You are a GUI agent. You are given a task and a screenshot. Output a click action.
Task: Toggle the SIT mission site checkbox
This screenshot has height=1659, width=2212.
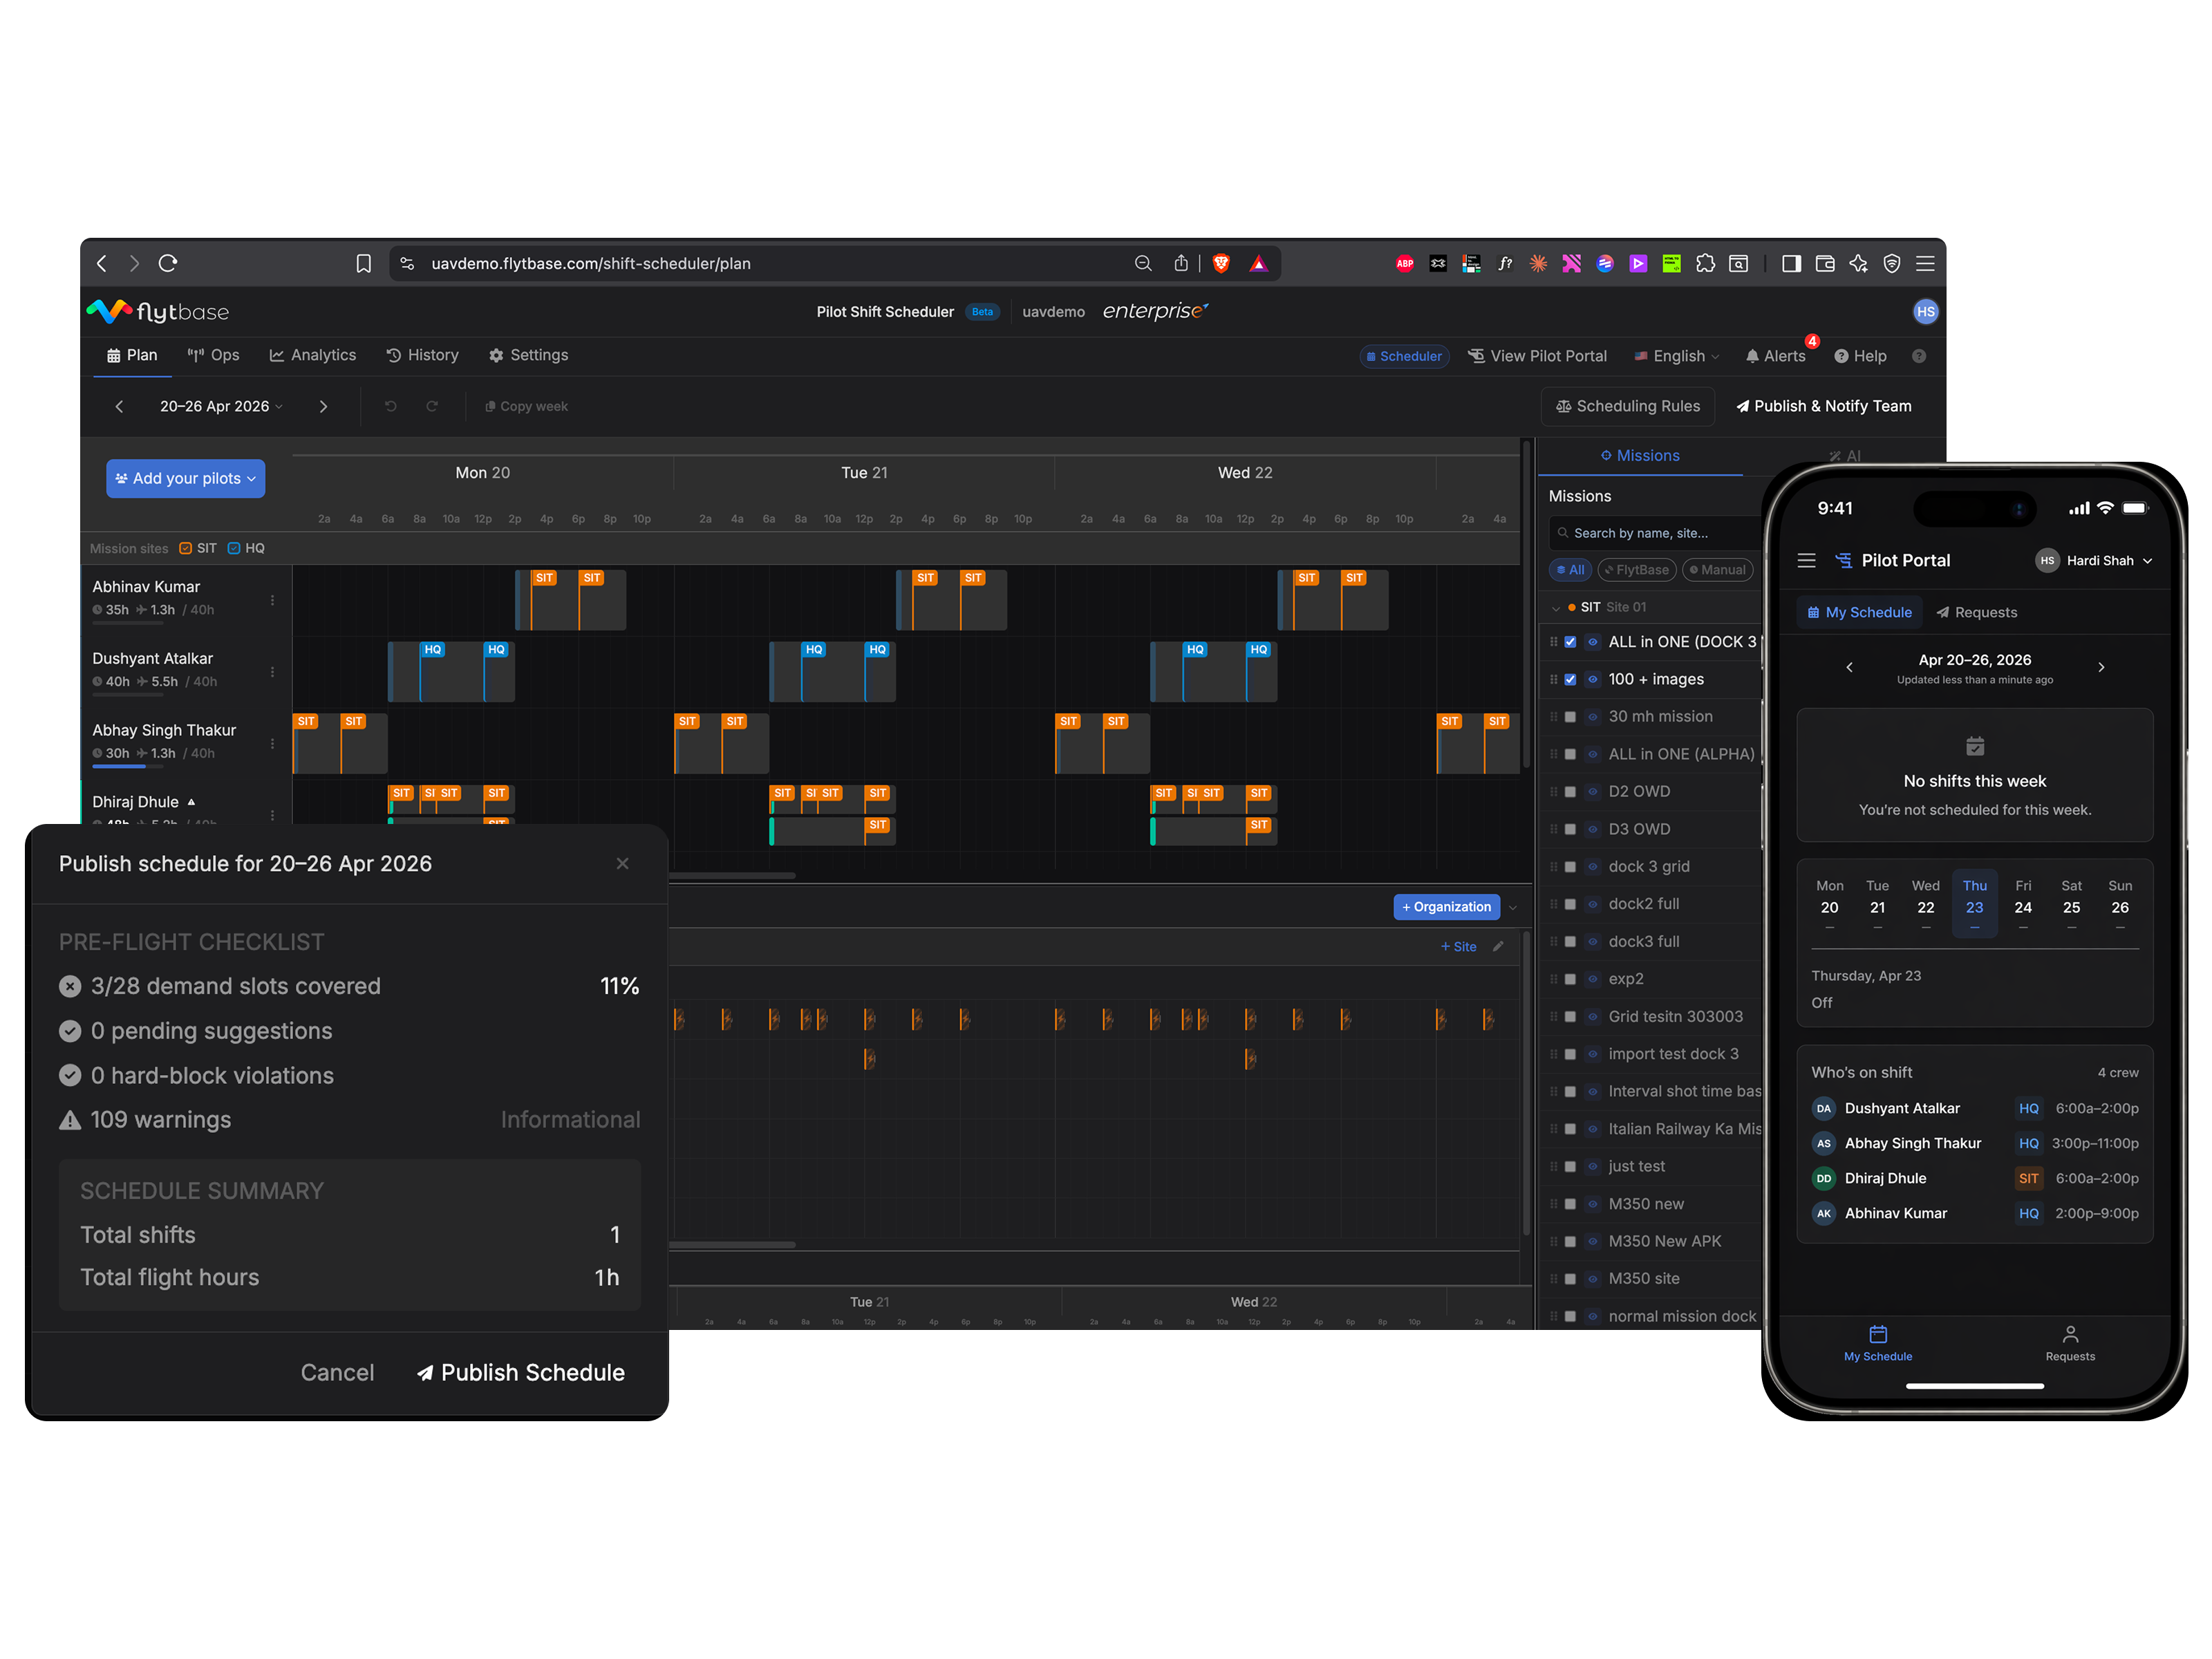coord(185,548)
